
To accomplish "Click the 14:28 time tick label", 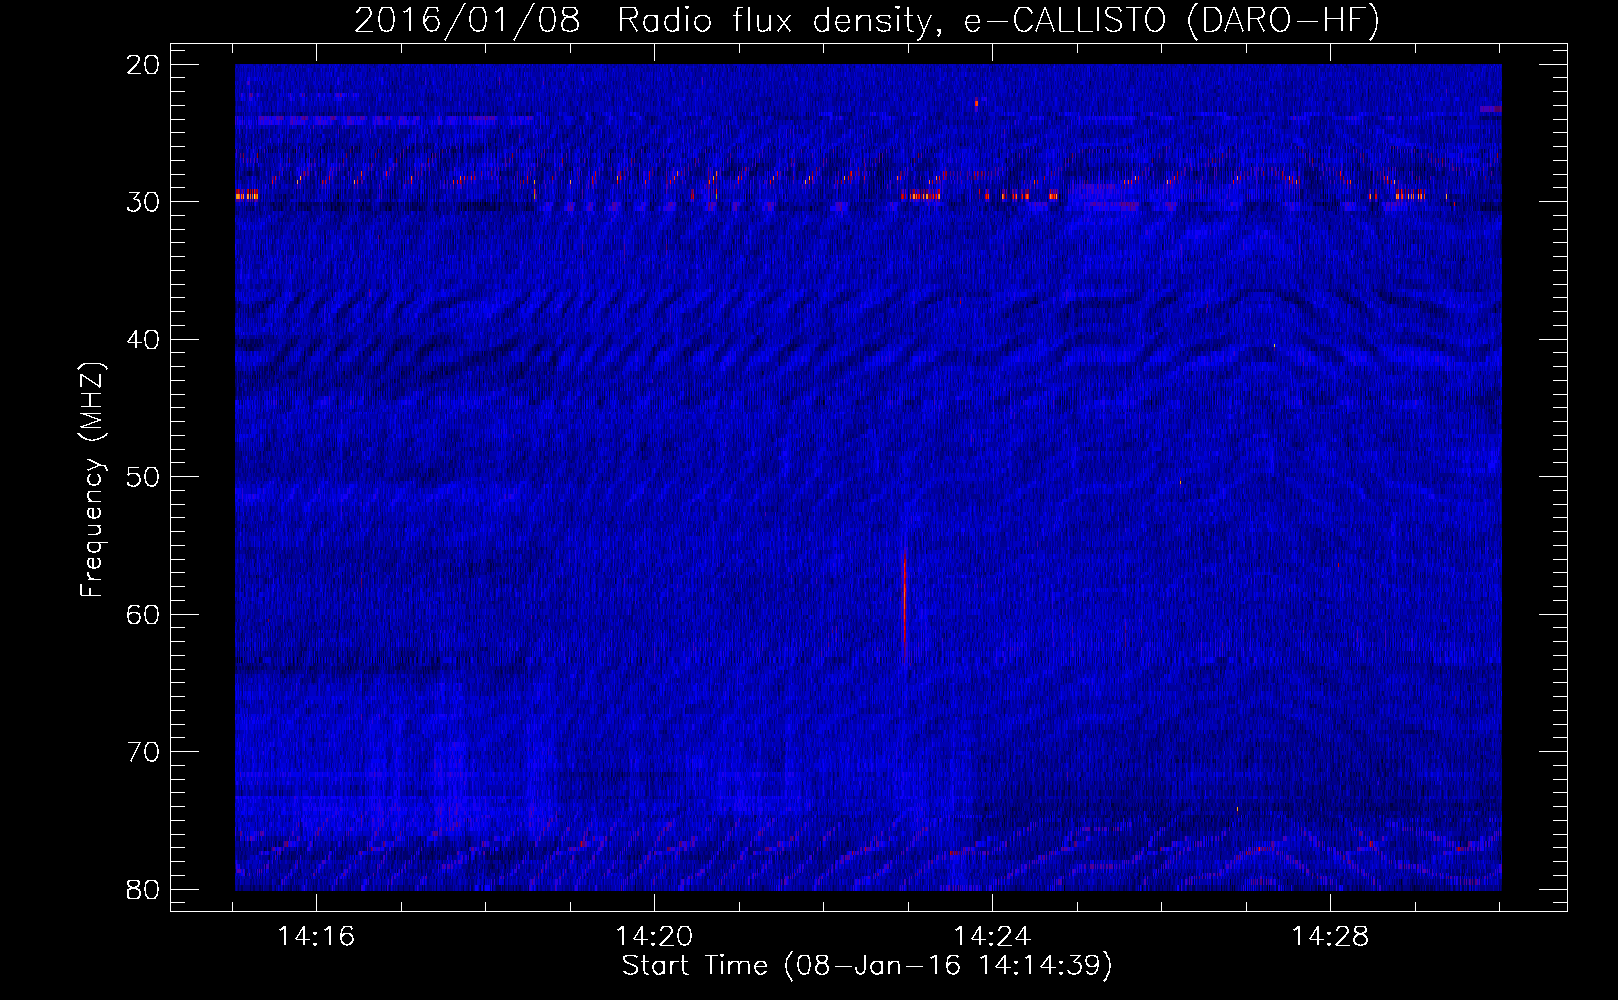I will (1330, 937).
